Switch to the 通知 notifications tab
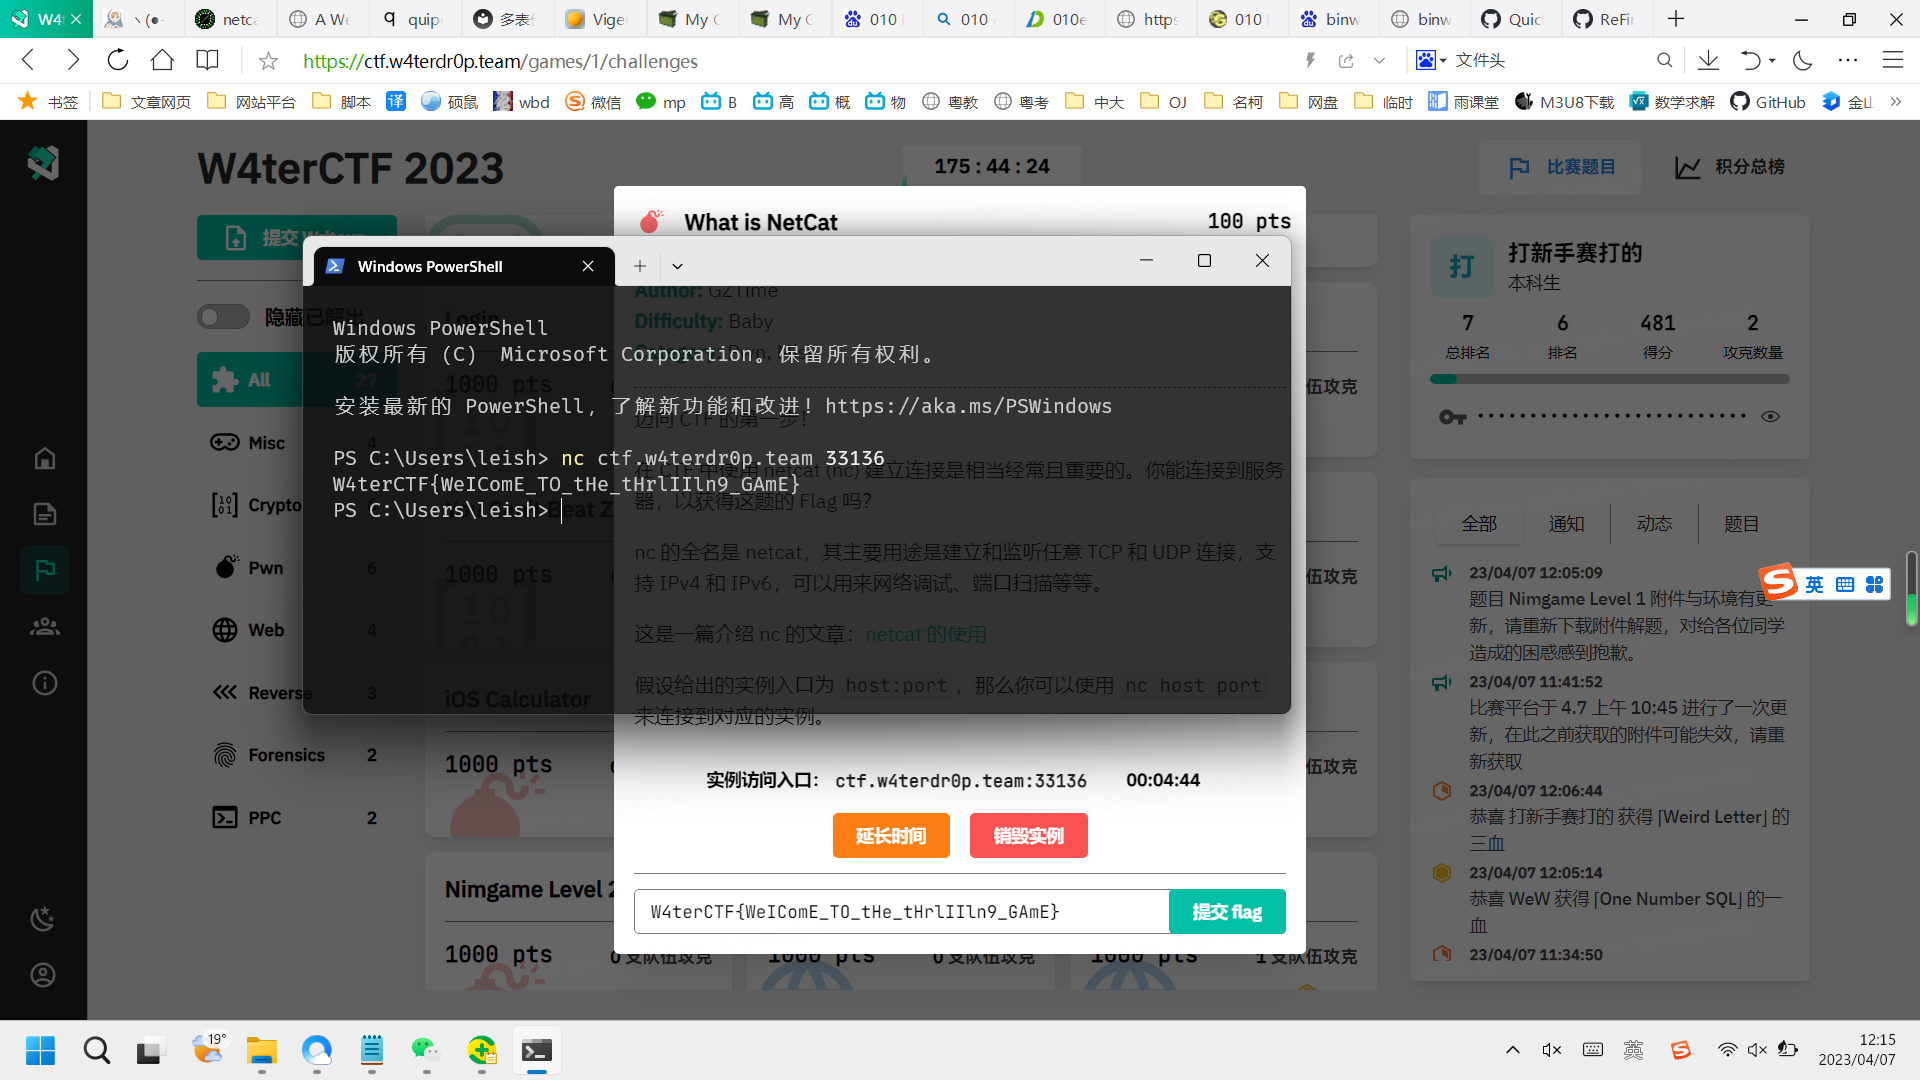 pos(1566,523)
